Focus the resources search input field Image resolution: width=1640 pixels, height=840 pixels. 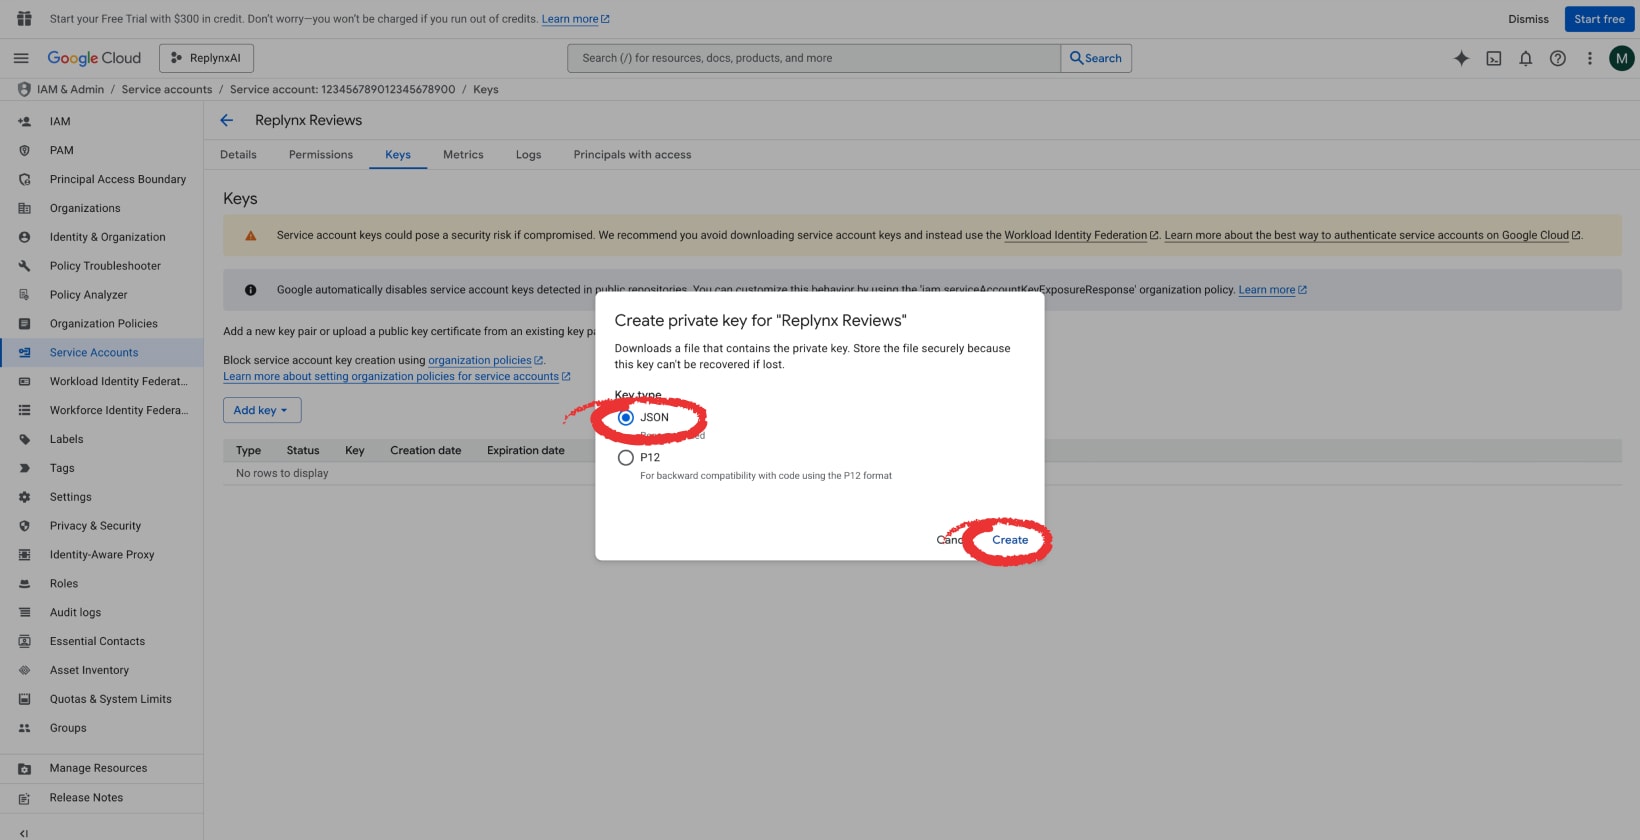coord(814,58)
